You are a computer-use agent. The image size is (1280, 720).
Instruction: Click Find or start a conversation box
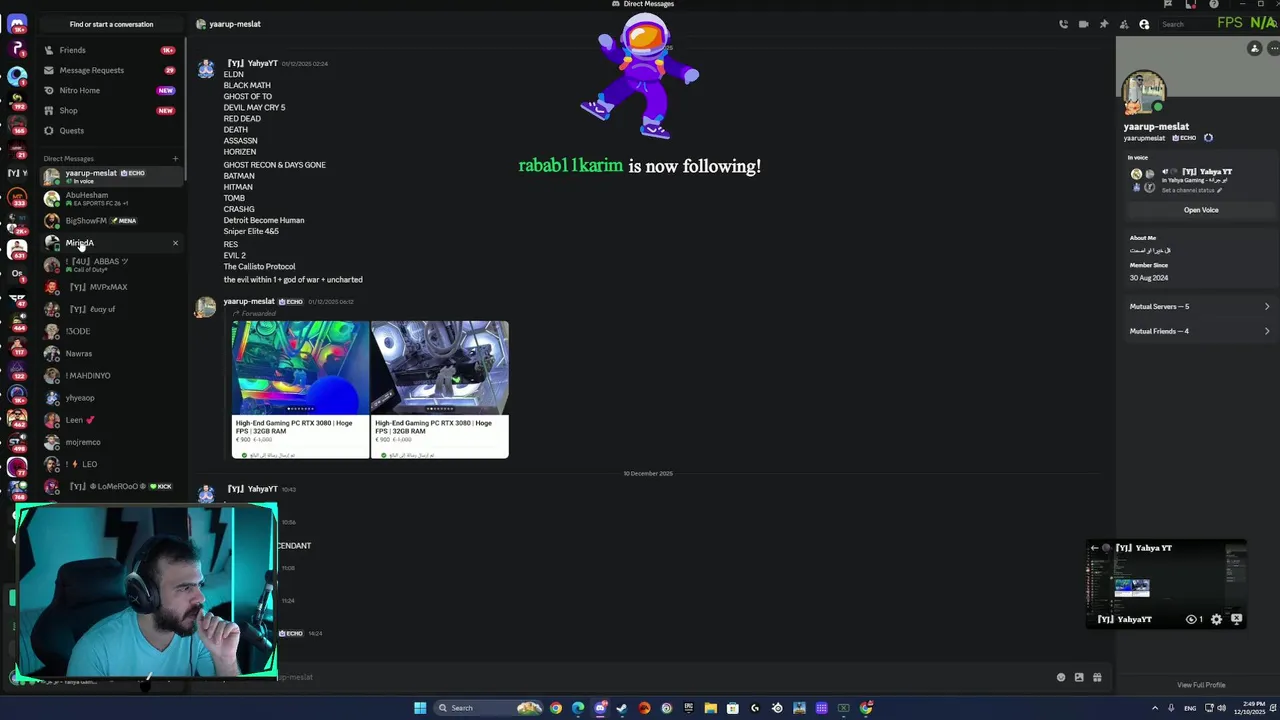coord(111,24)
